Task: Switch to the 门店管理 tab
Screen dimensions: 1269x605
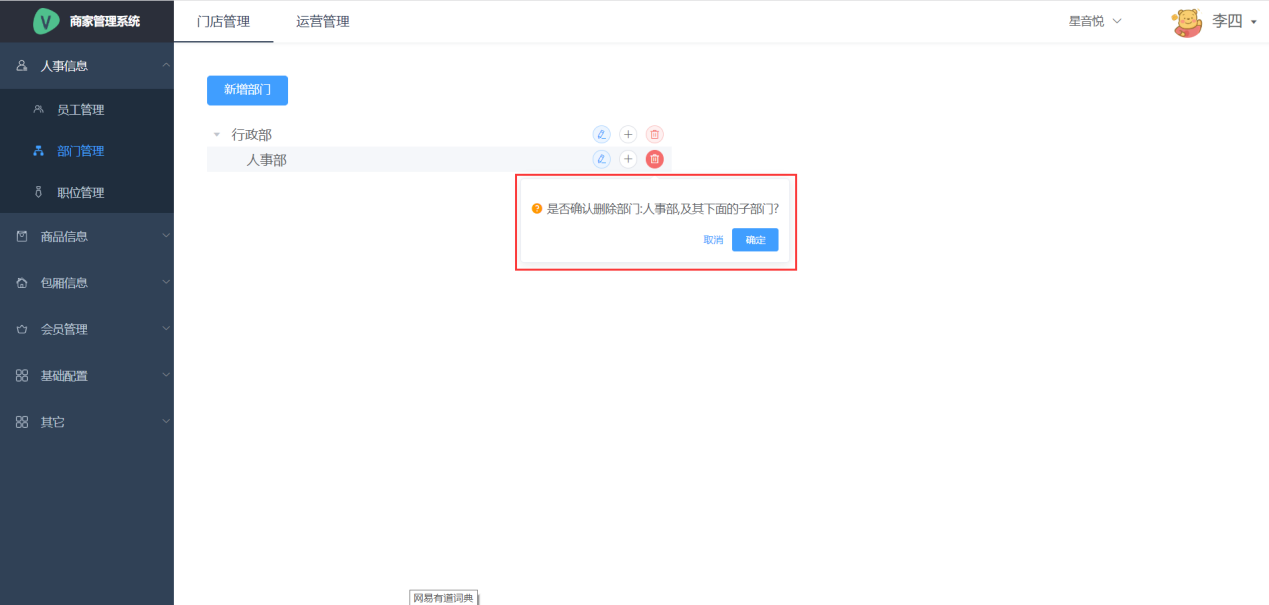Action: [x=223, y=21]
